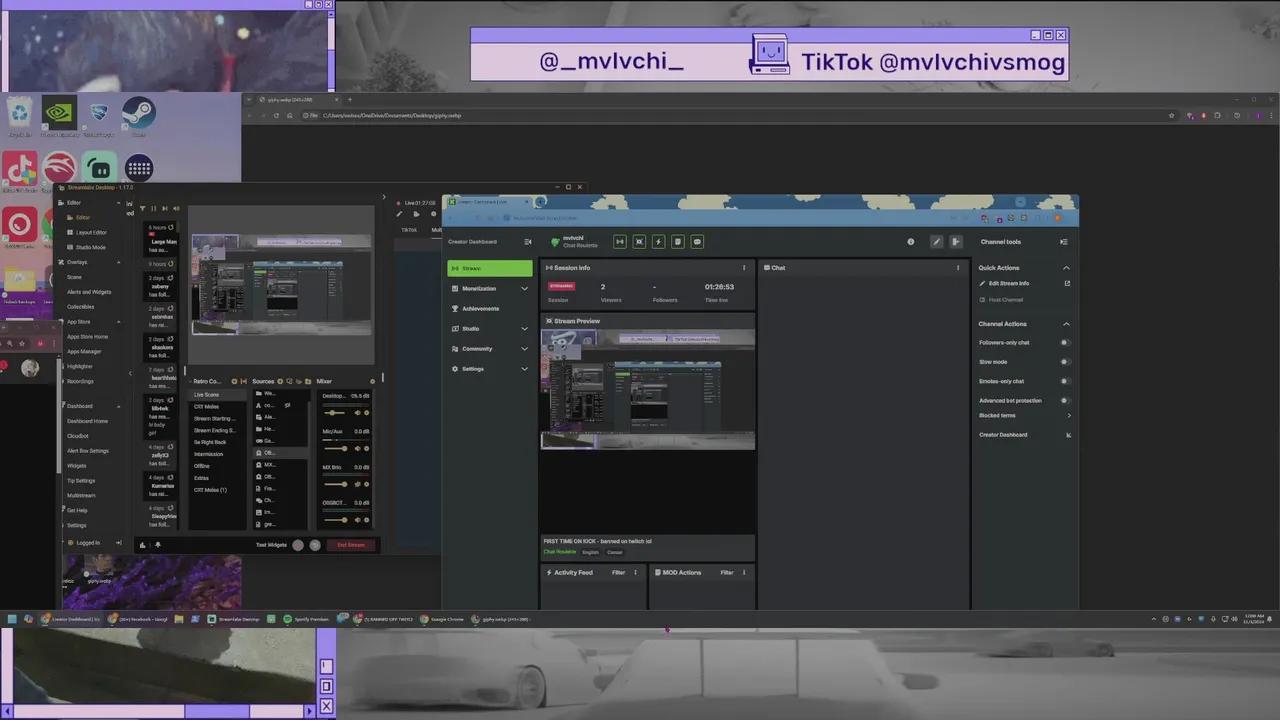This screenshot has height=720, width=1280.
Task: Adjust Desktop audio volume slider
Action: pos(336,412)
